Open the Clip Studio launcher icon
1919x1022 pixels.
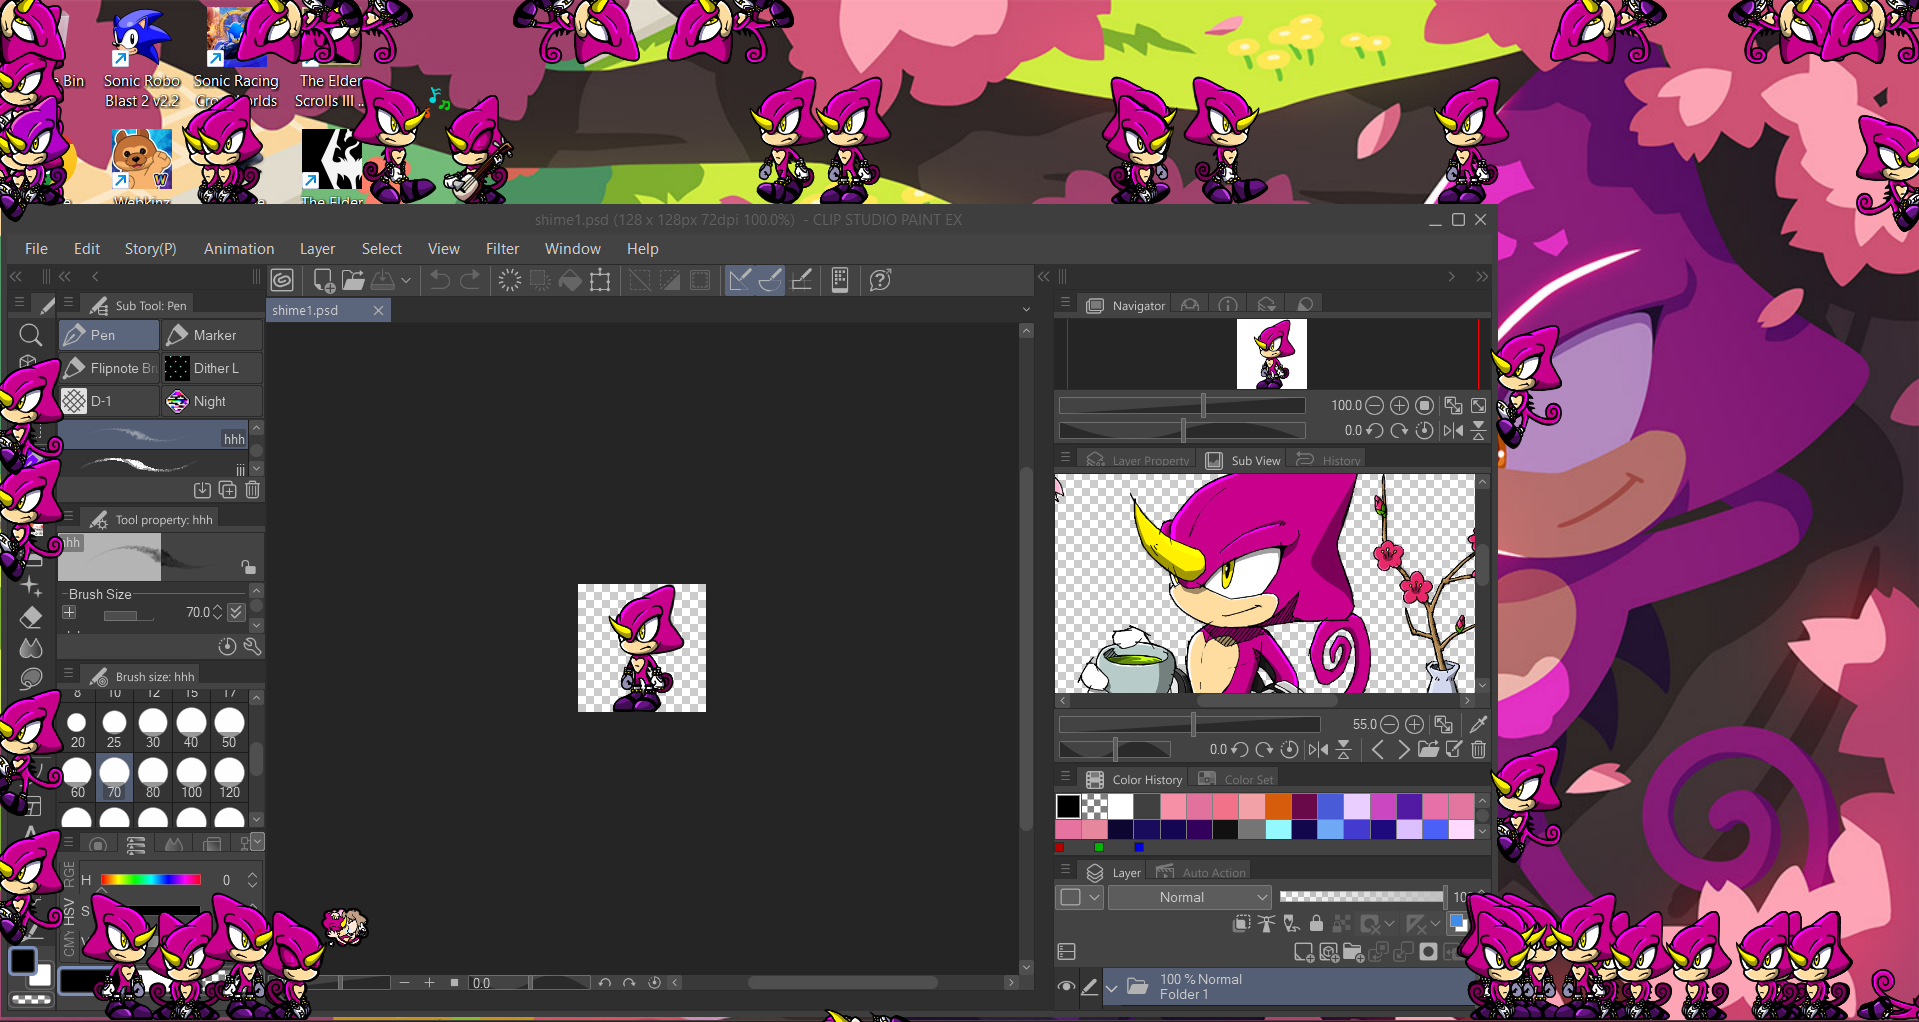[x=282, y=281]
